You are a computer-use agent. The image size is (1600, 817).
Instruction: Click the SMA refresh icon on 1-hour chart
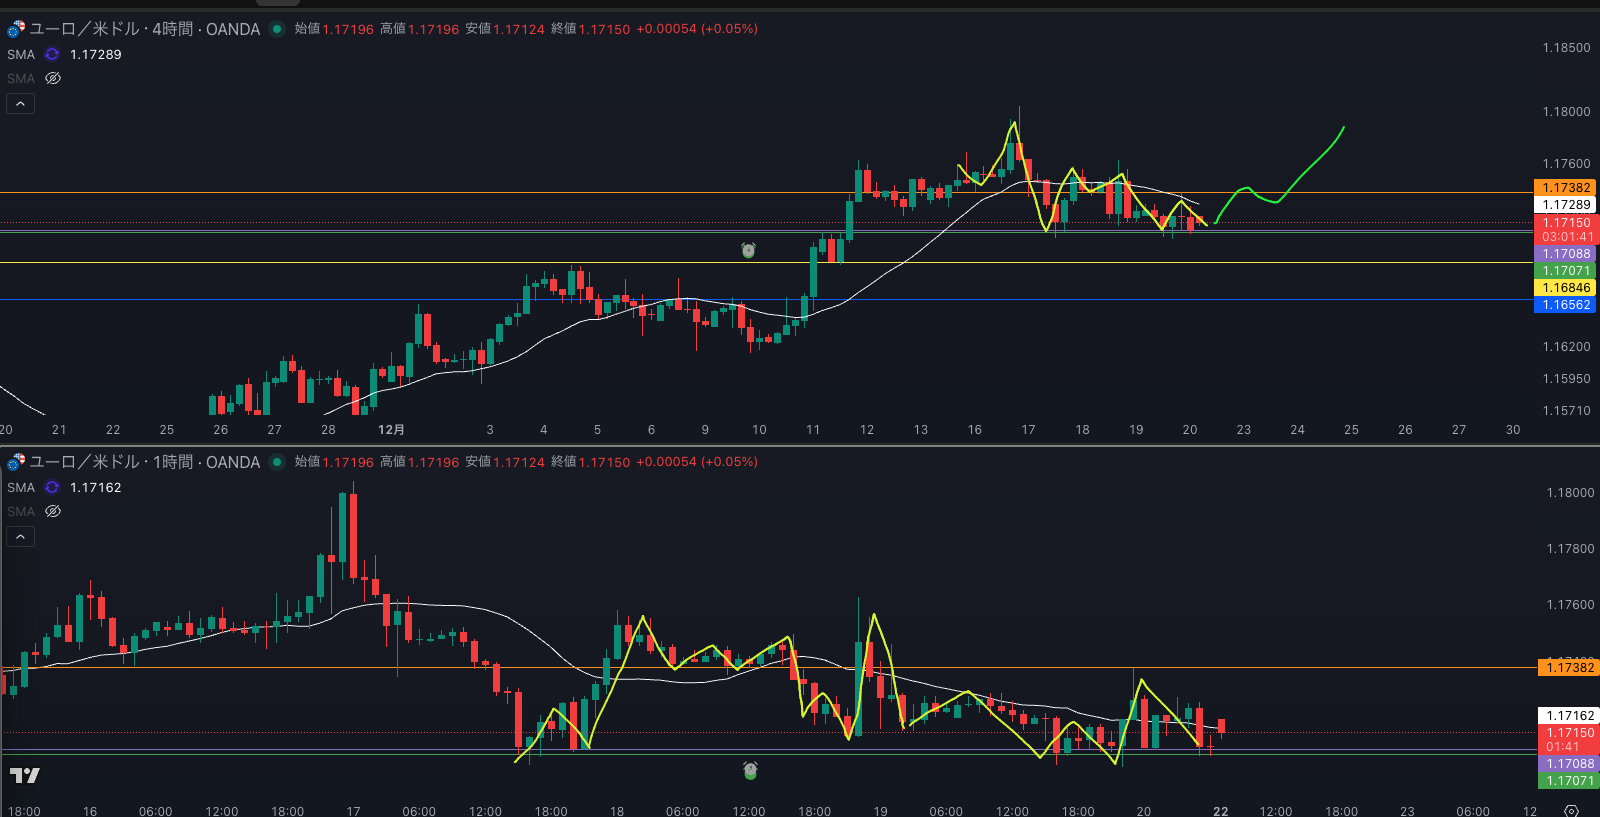tap(52, 488)
